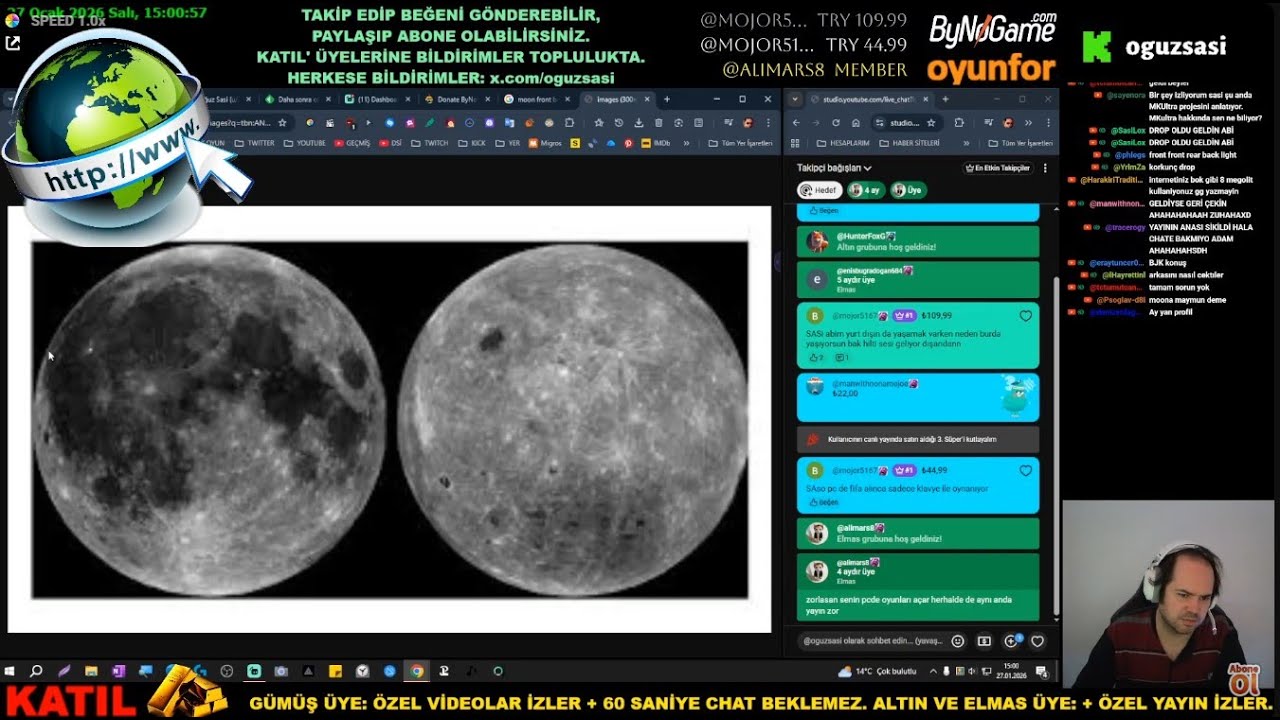Screen dimensions: 1280x720
Task: Open the YOUTUBE bookmark folder
Action: click(x=304, y=143)
